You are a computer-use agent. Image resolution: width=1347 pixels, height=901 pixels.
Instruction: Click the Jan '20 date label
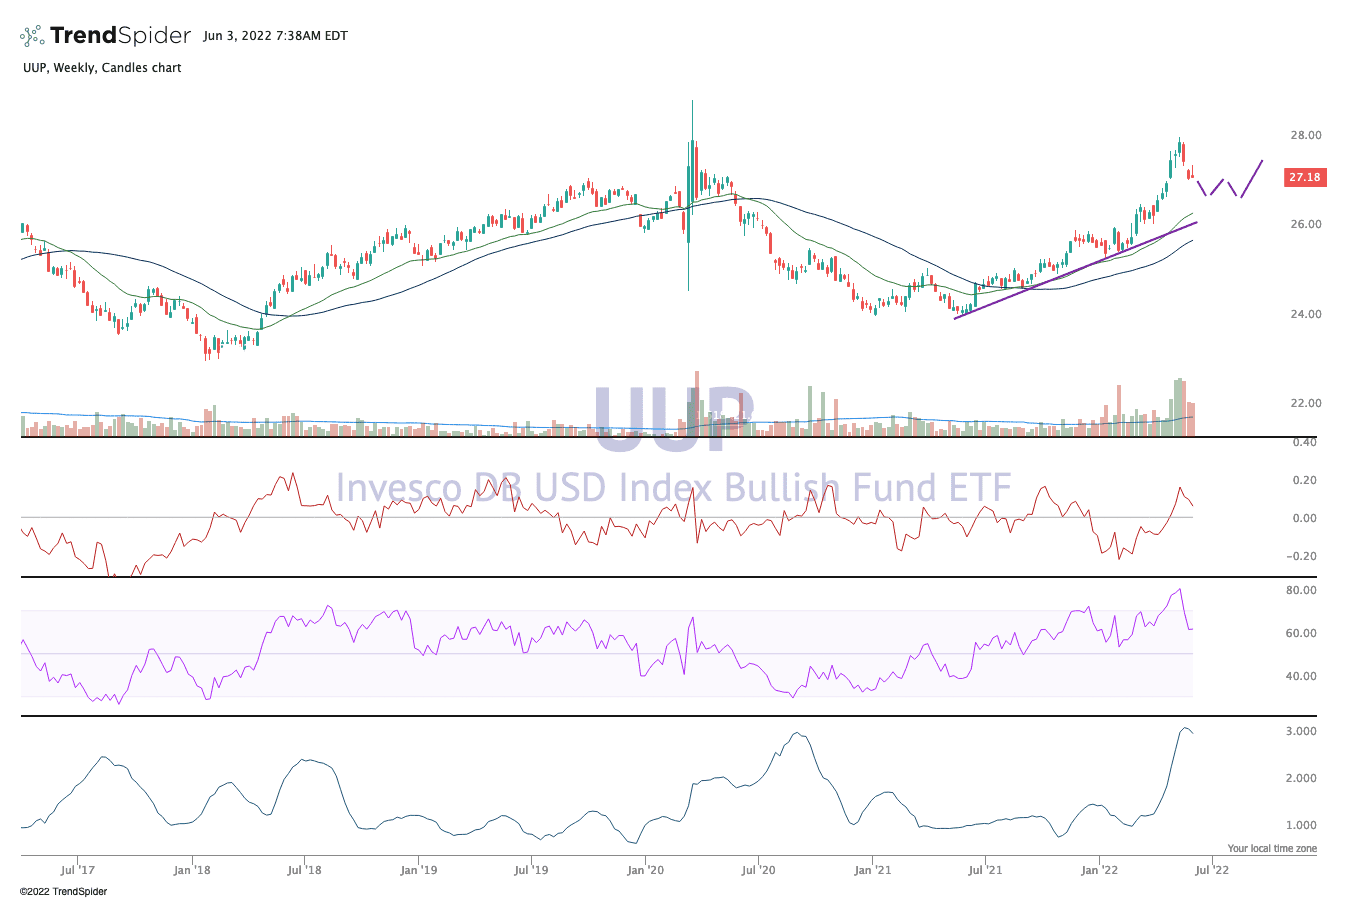click(x=645, y=870)
